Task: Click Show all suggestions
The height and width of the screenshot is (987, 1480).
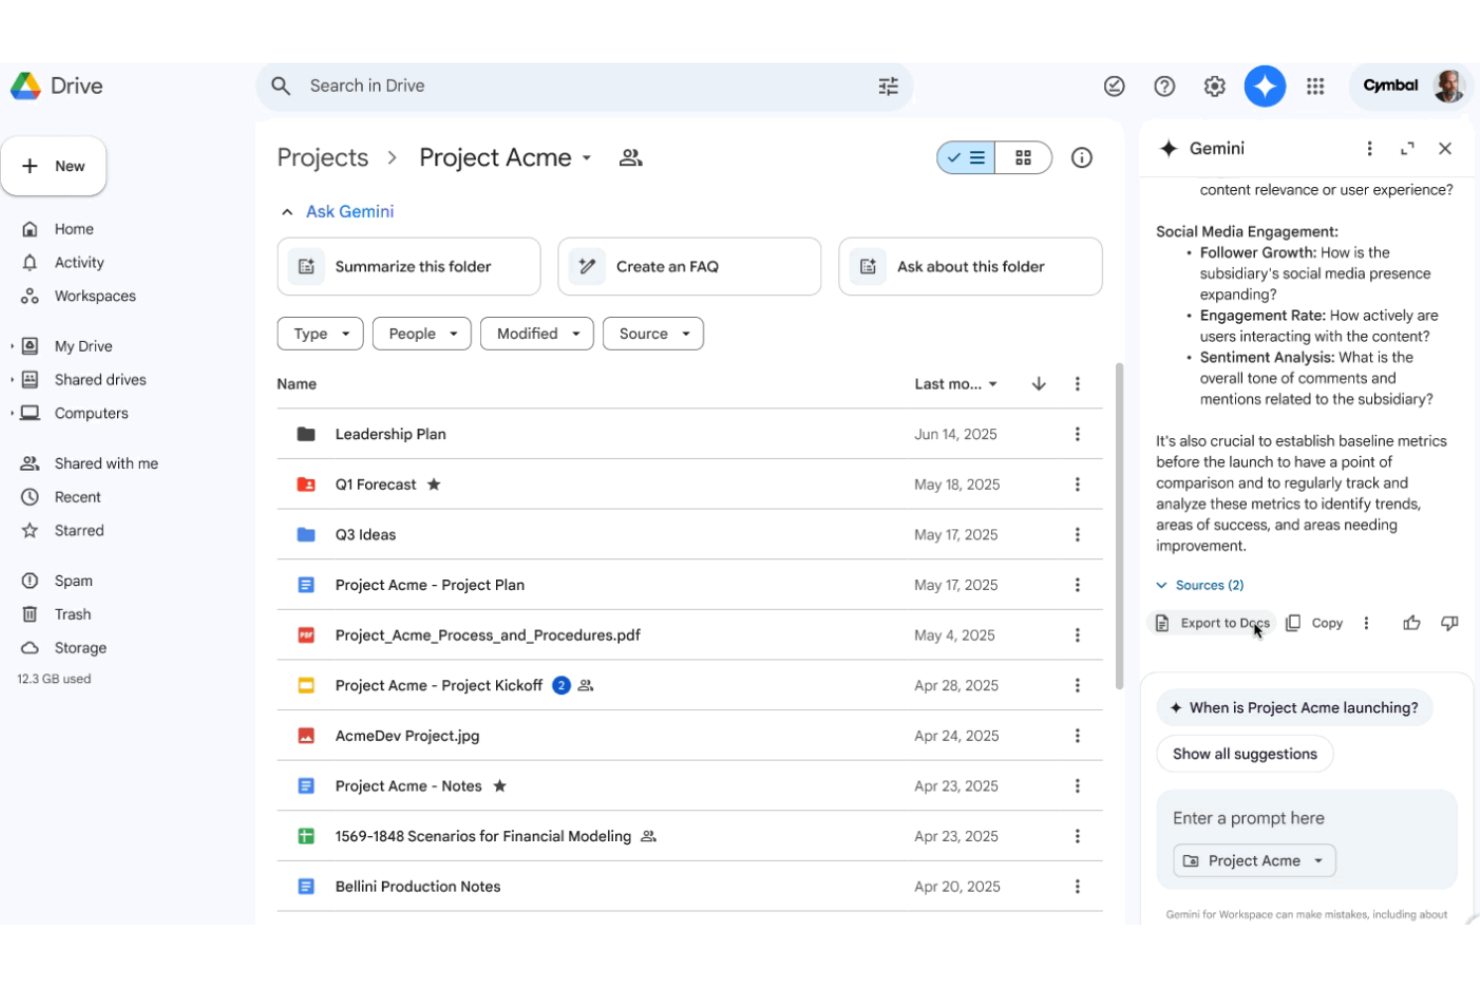Action: tap(1245, 753)
